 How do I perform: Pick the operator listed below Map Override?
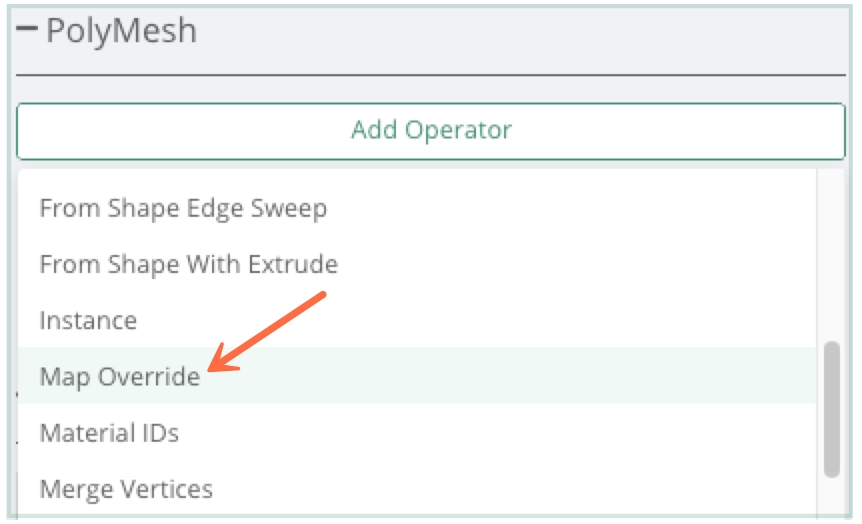[x=109, y=433]
